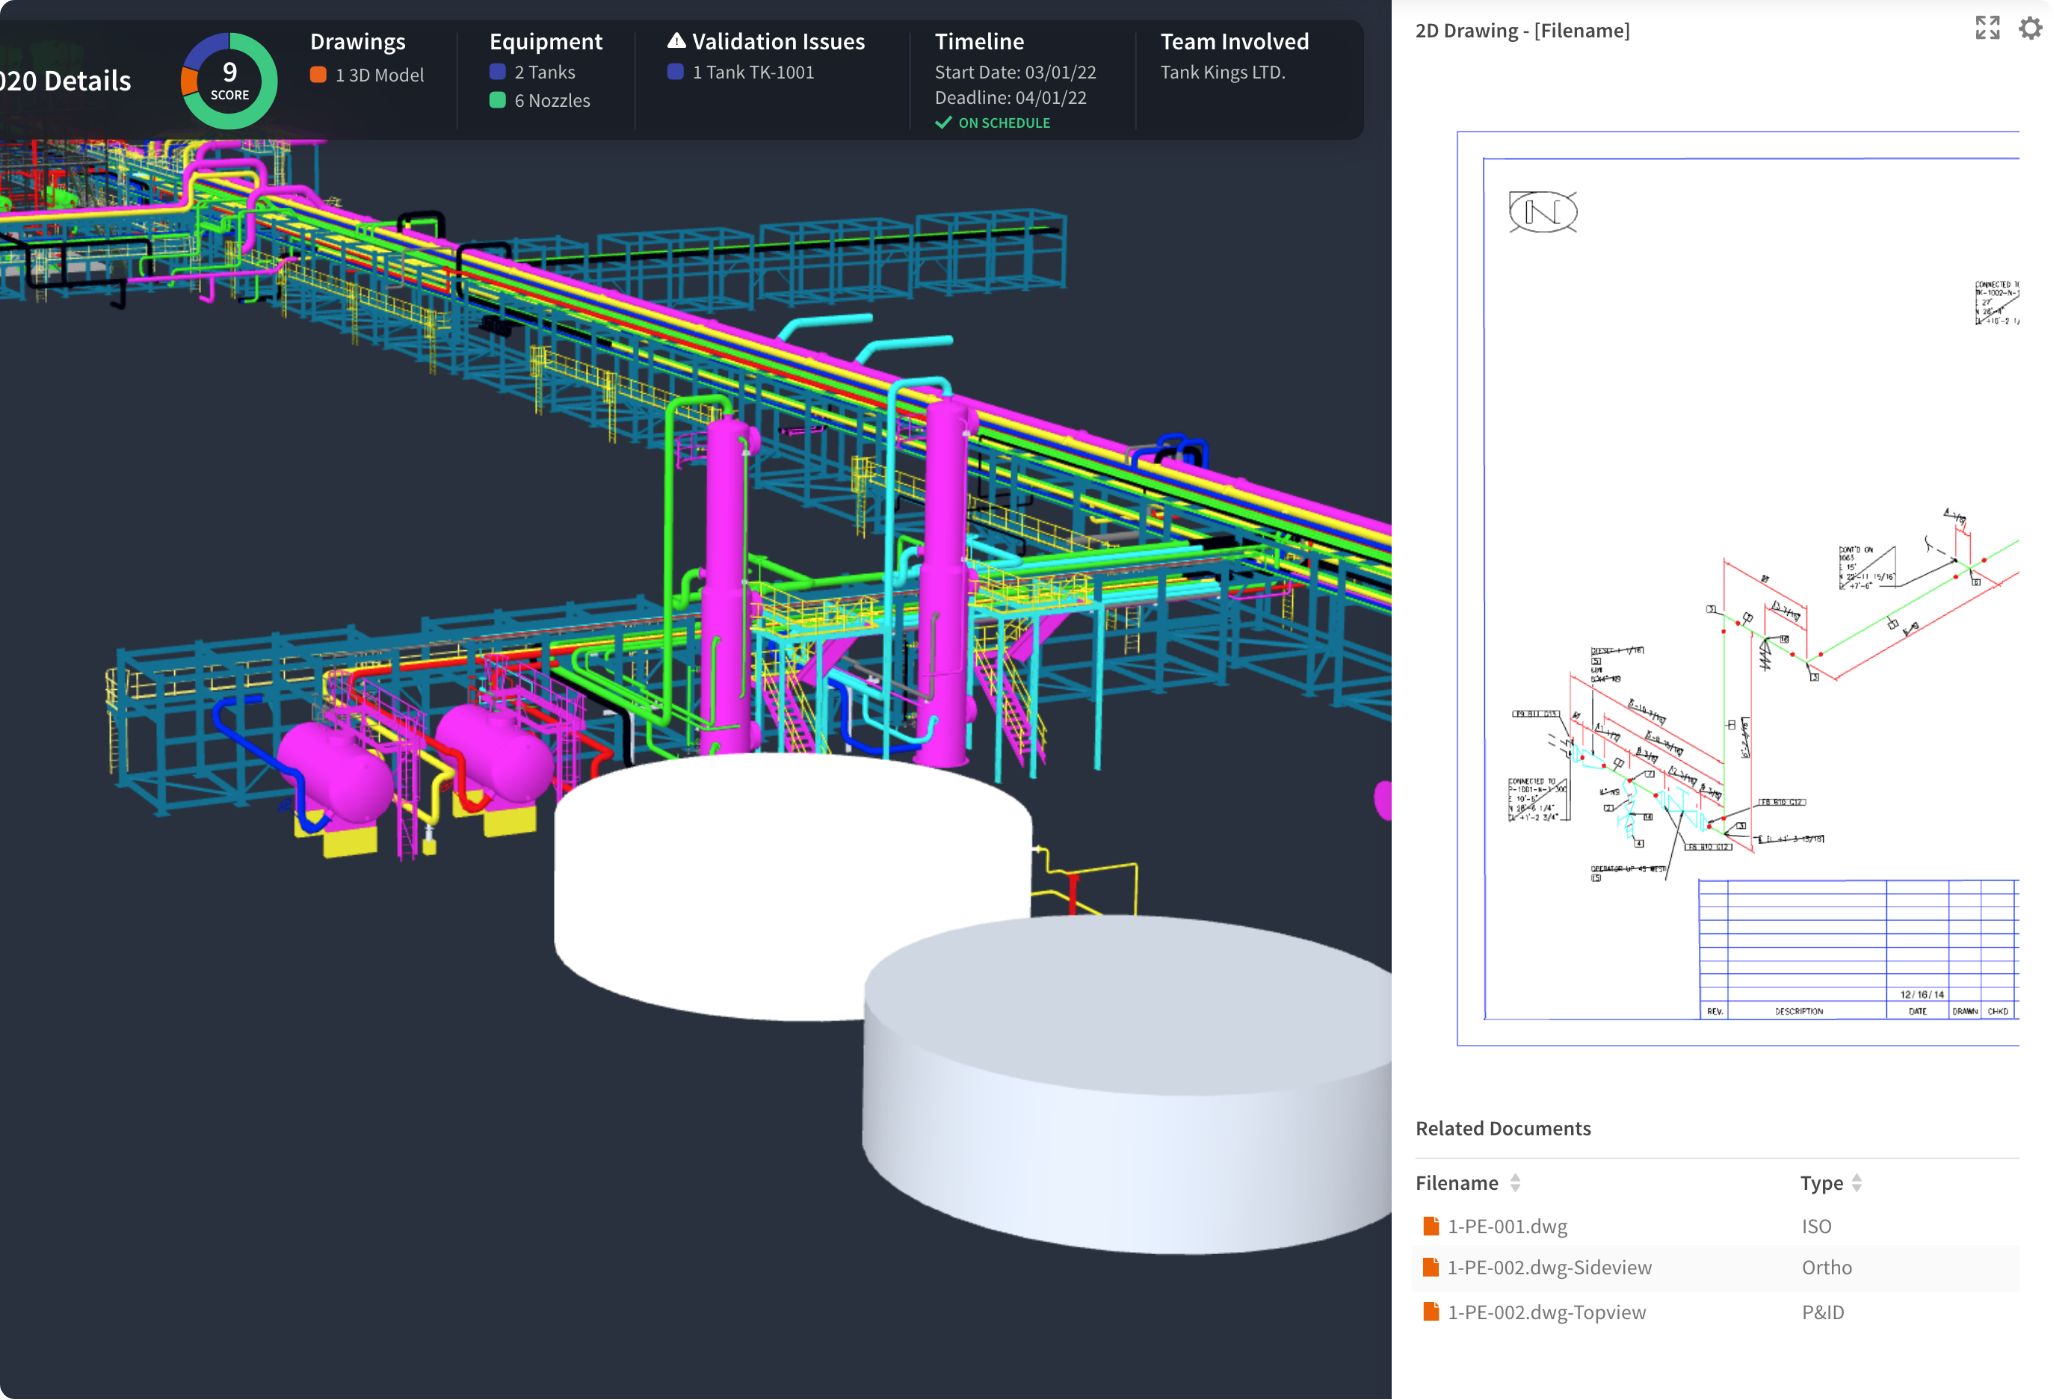Viewport: 2054px width, 1400px height.
Task: Click the warning icon next to Validation Issues
Action: coord(676,41)
